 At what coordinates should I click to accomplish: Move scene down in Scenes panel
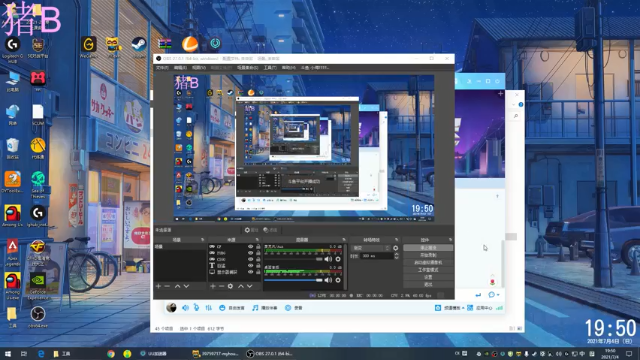coord(187,287)
